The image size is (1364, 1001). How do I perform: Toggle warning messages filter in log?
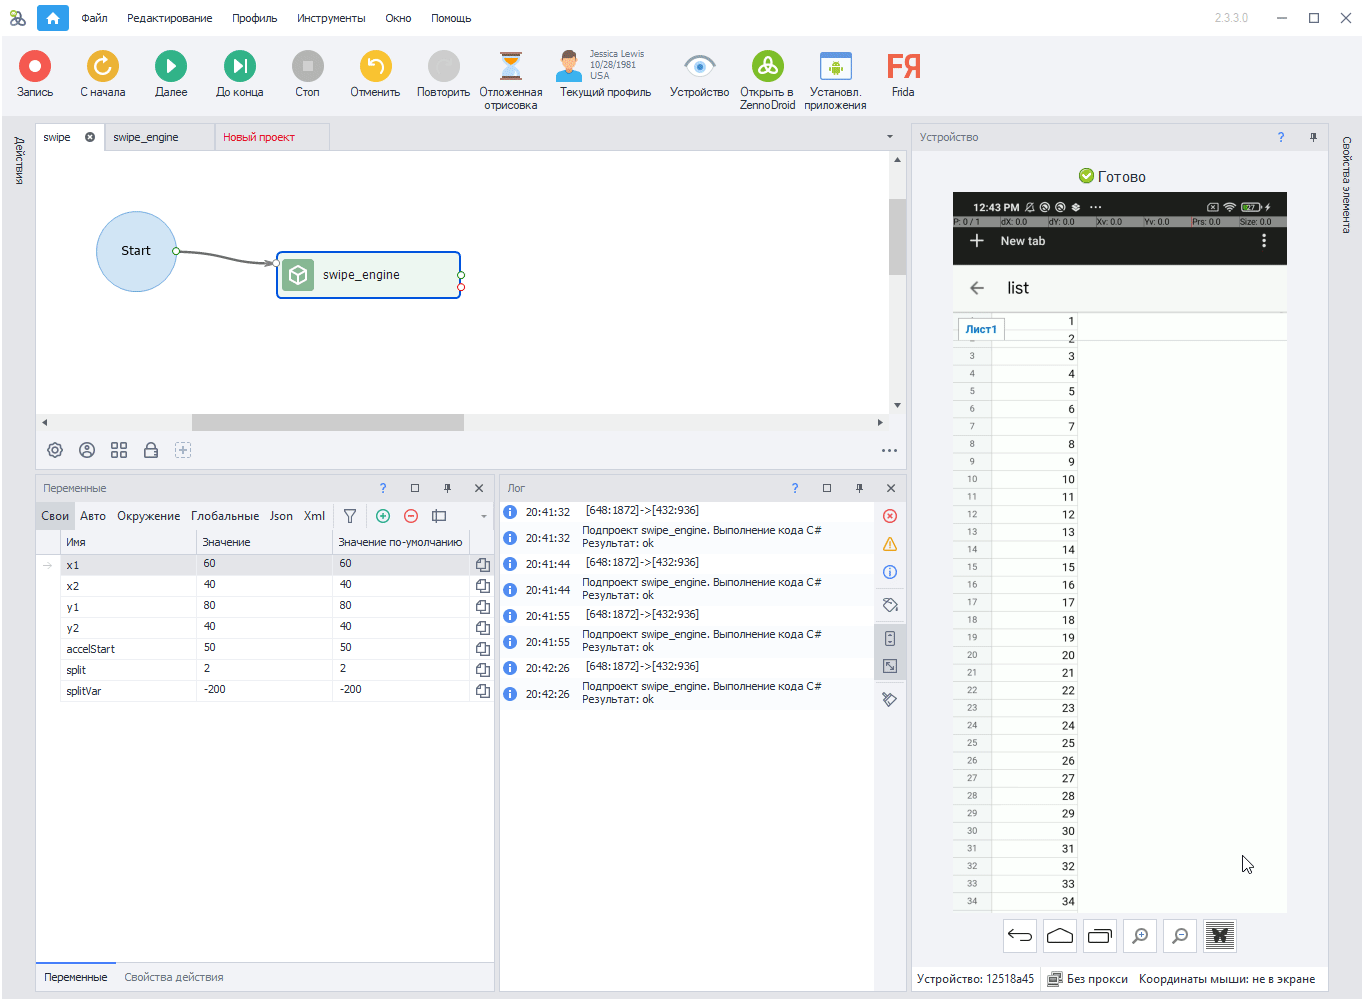pos(890,545)
